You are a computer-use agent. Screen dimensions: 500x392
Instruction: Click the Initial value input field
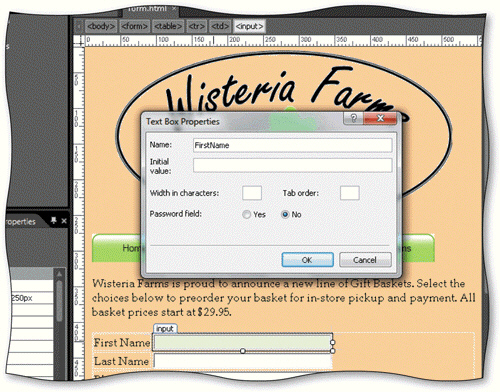coord(293,165)
